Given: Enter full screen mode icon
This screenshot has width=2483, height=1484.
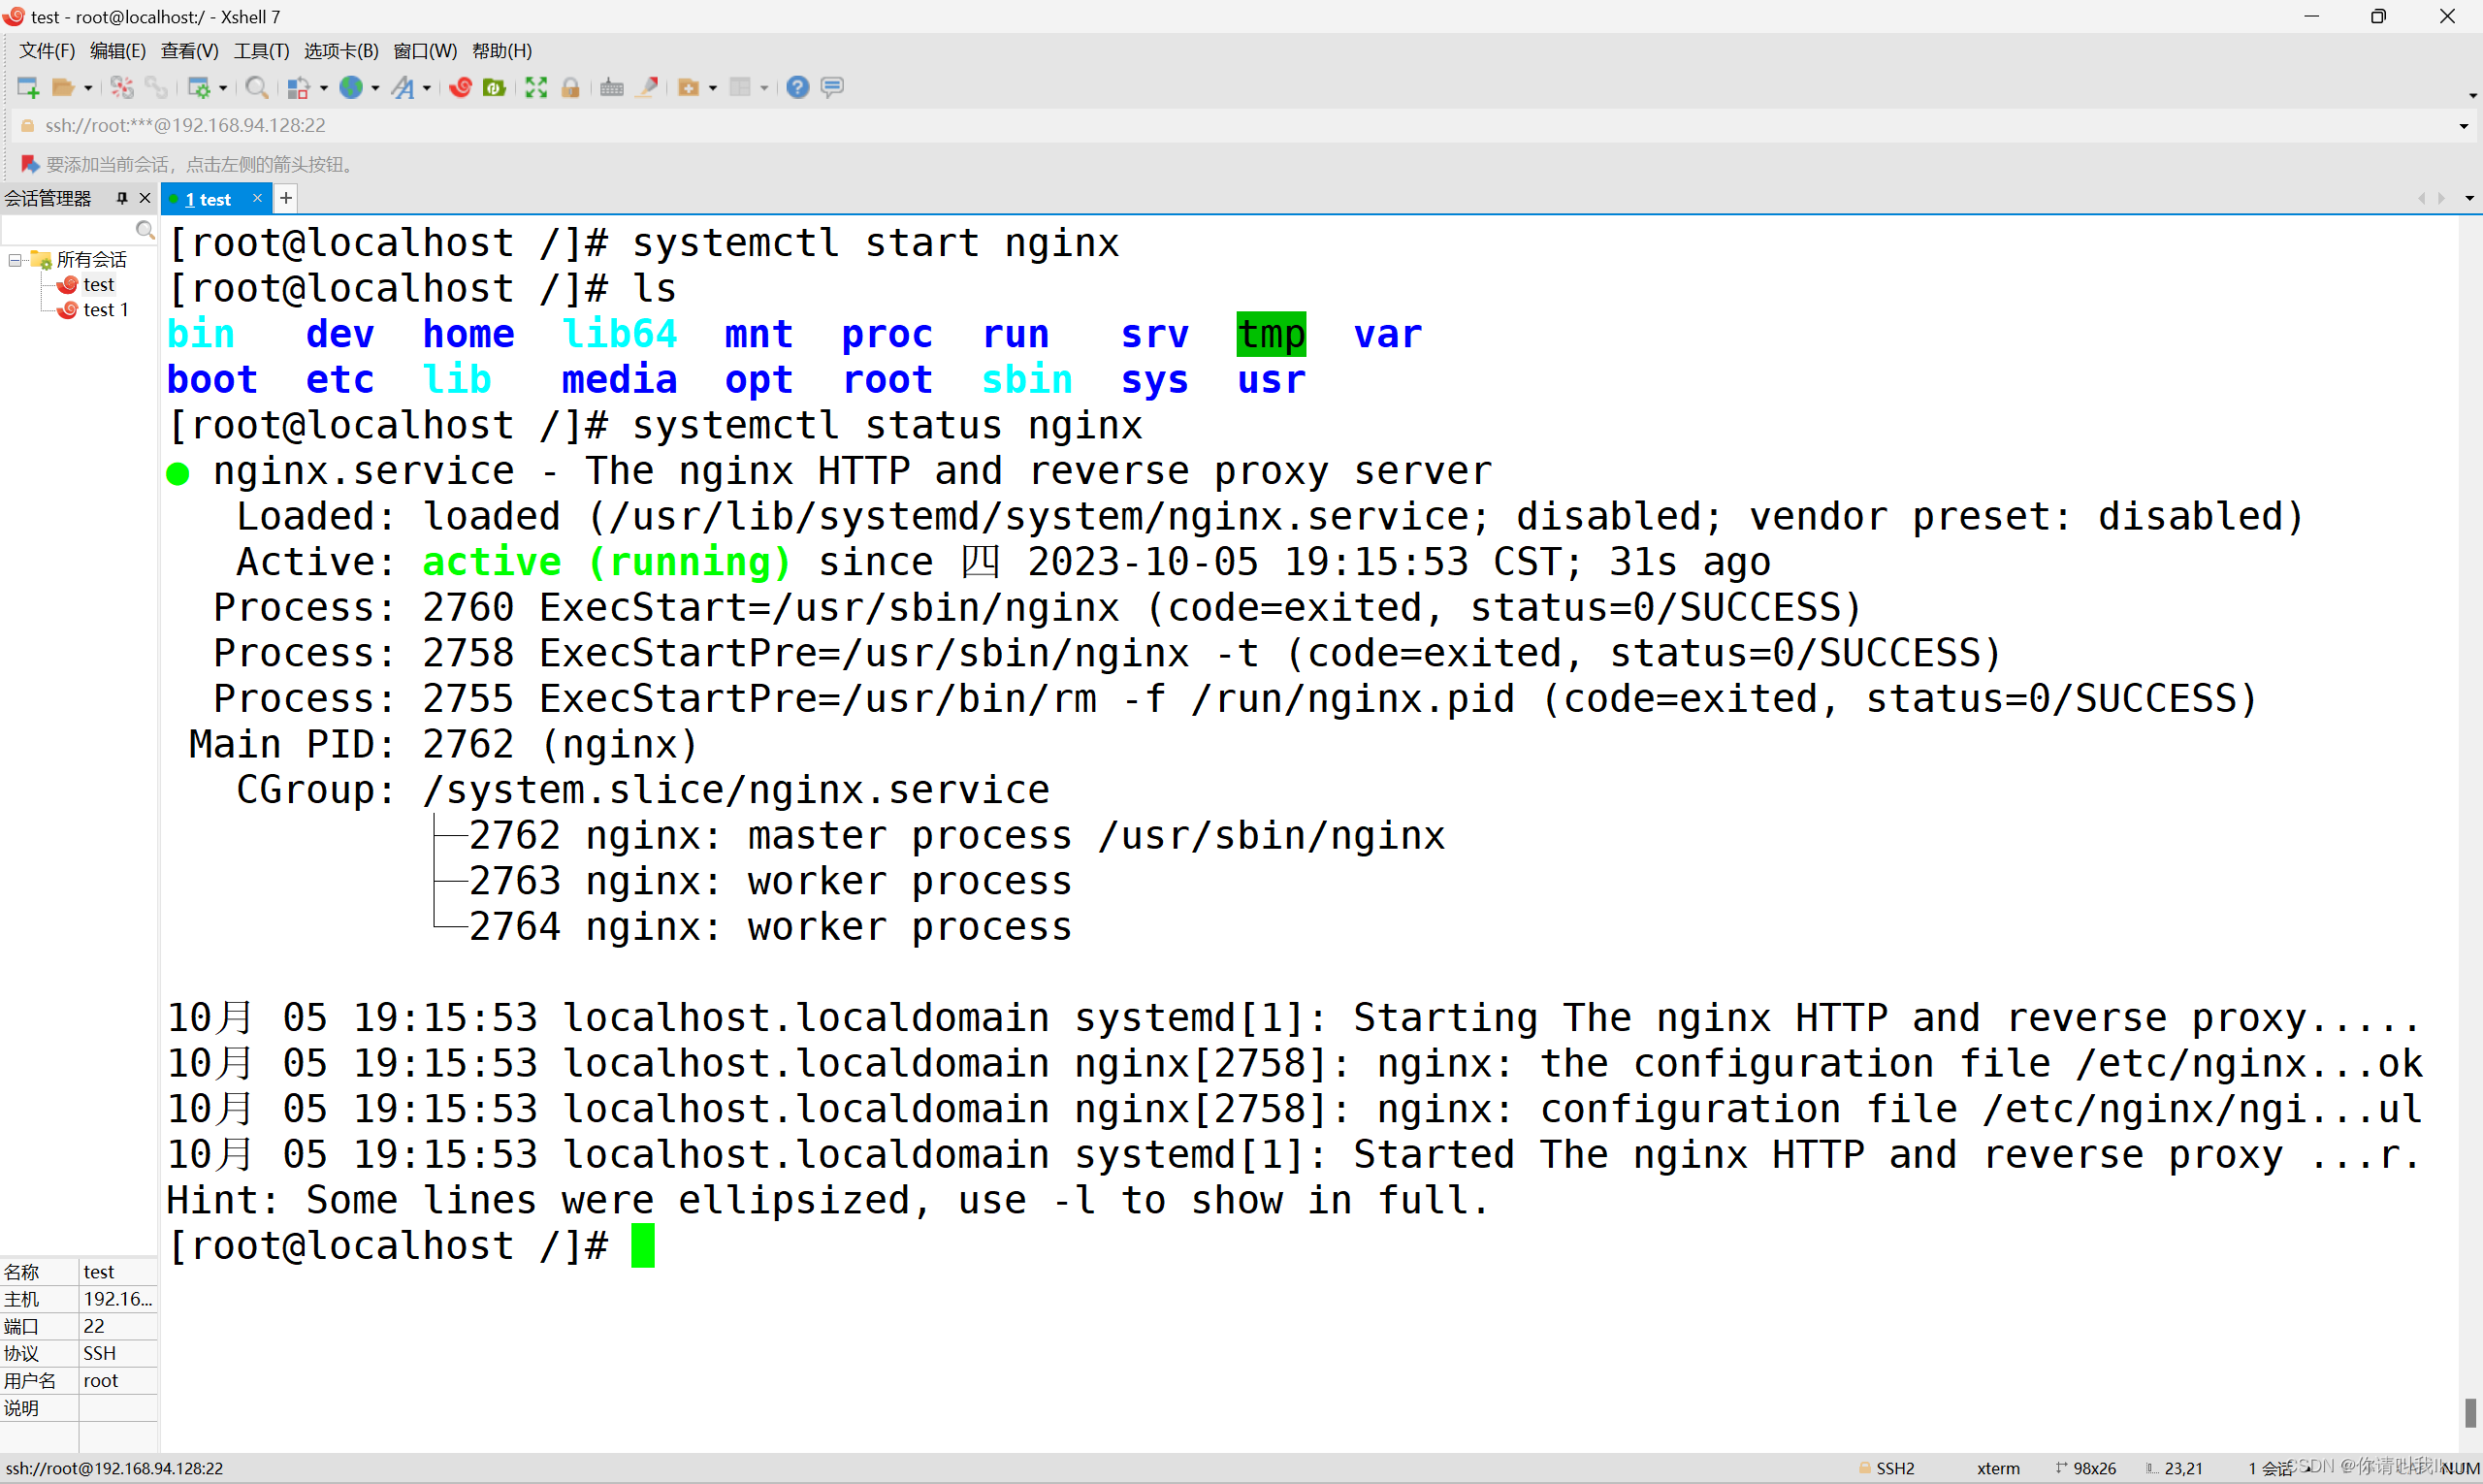Looking at the screenshot, I should [x=536, y=88].
